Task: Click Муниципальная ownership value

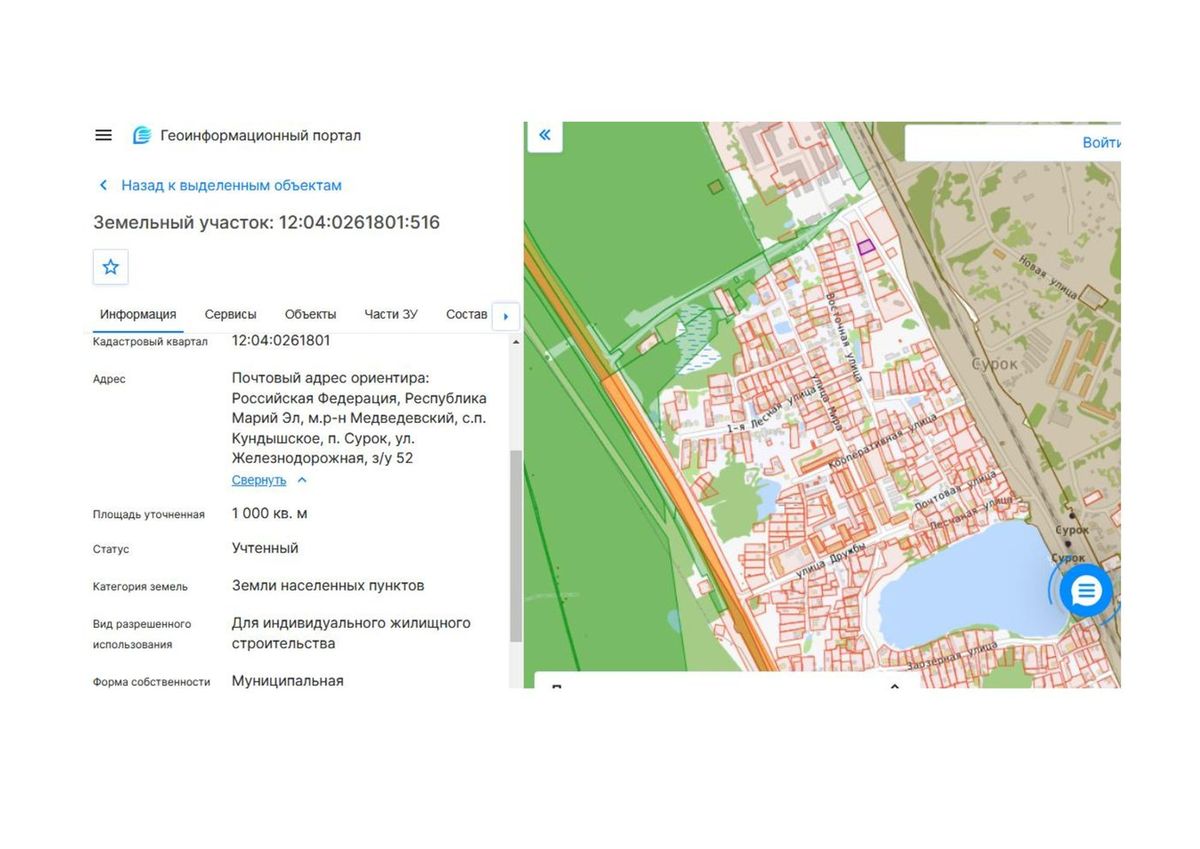Action: tap(288, 680)
